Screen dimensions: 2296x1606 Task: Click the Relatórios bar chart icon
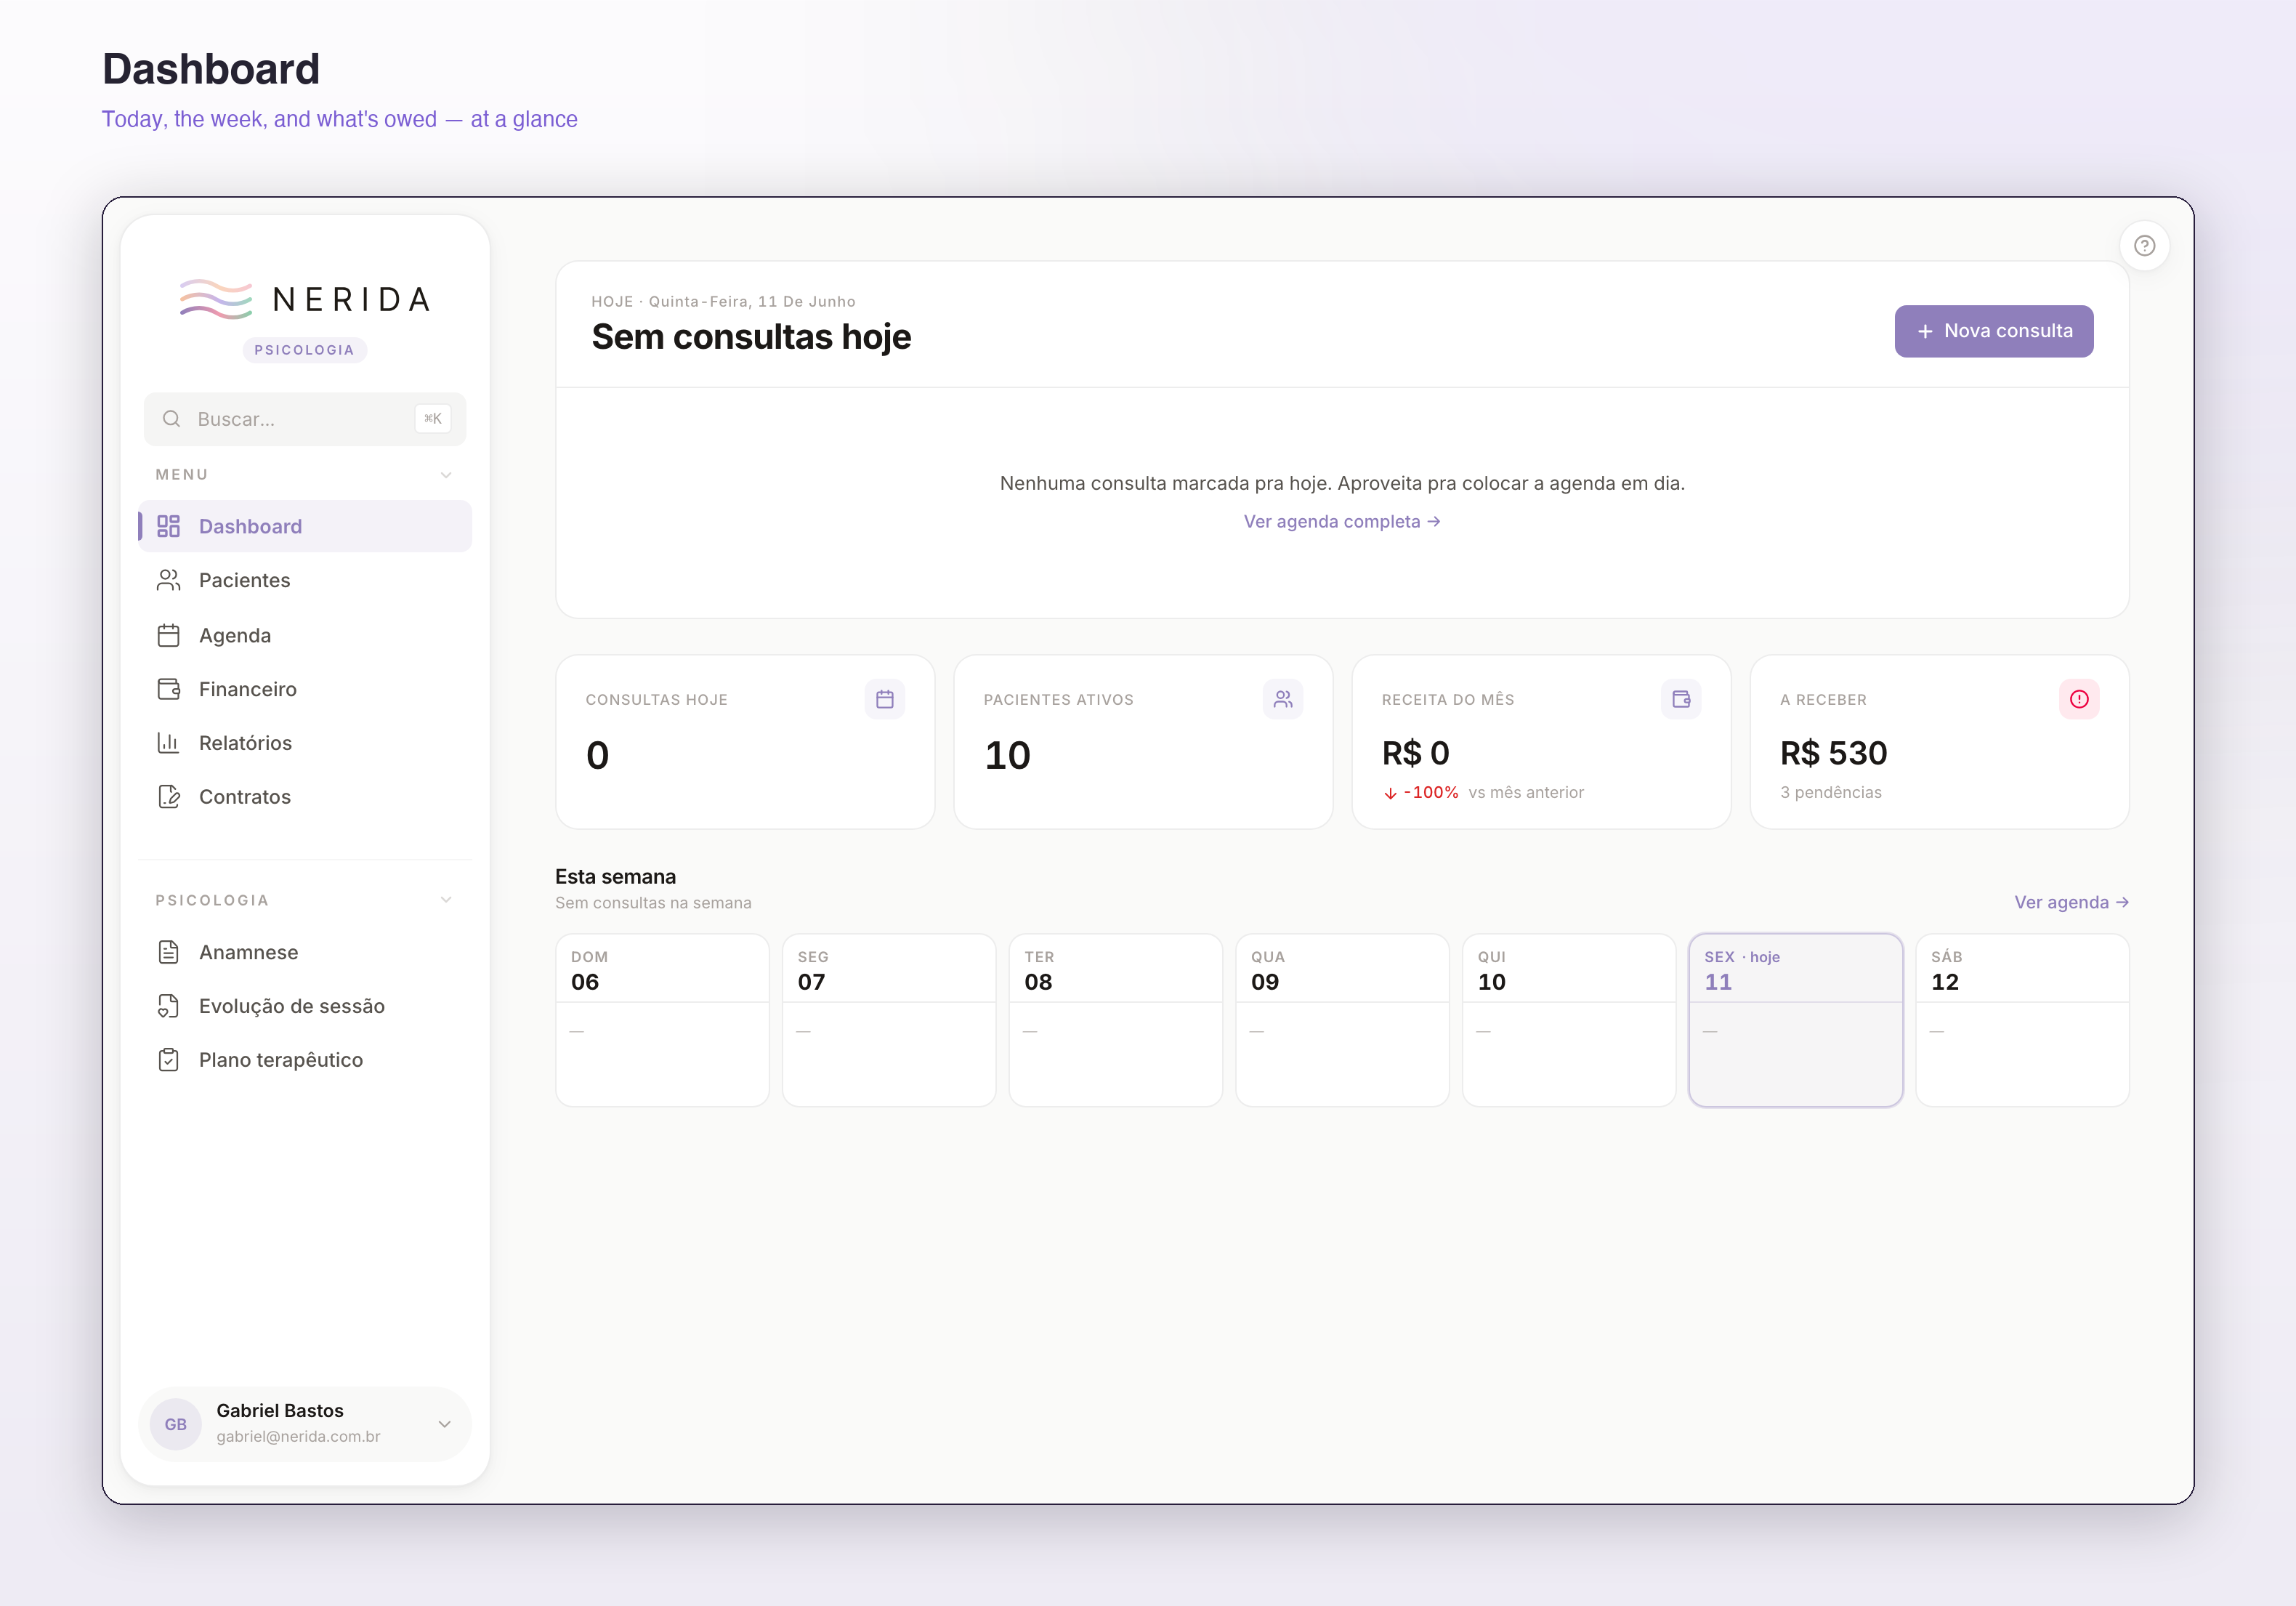coord(168,743)
